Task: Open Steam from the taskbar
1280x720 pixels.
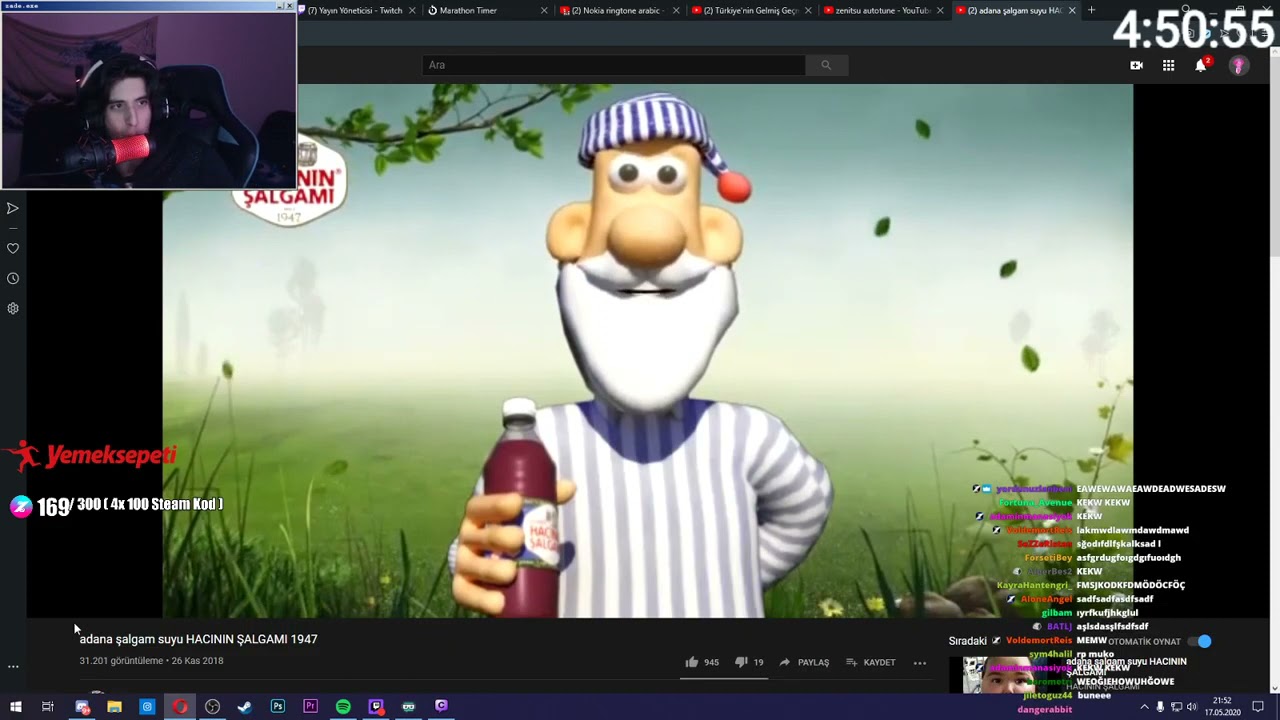Action: pos(245,707)
